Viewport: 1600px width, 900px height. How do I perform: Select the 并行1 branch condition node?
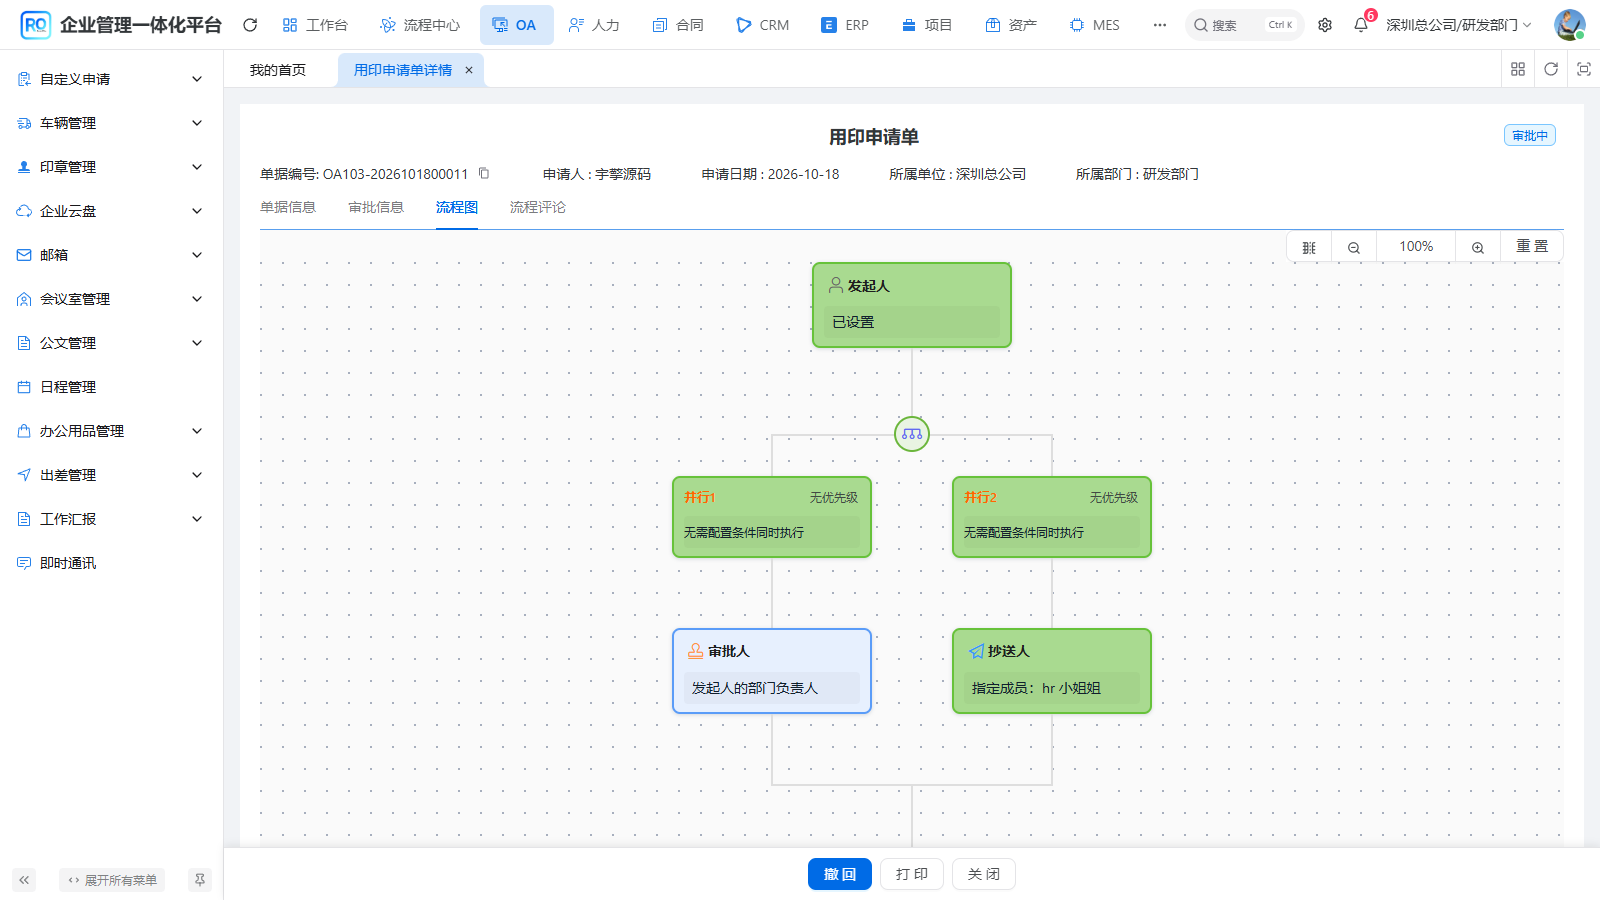click(x=772, y=517)
